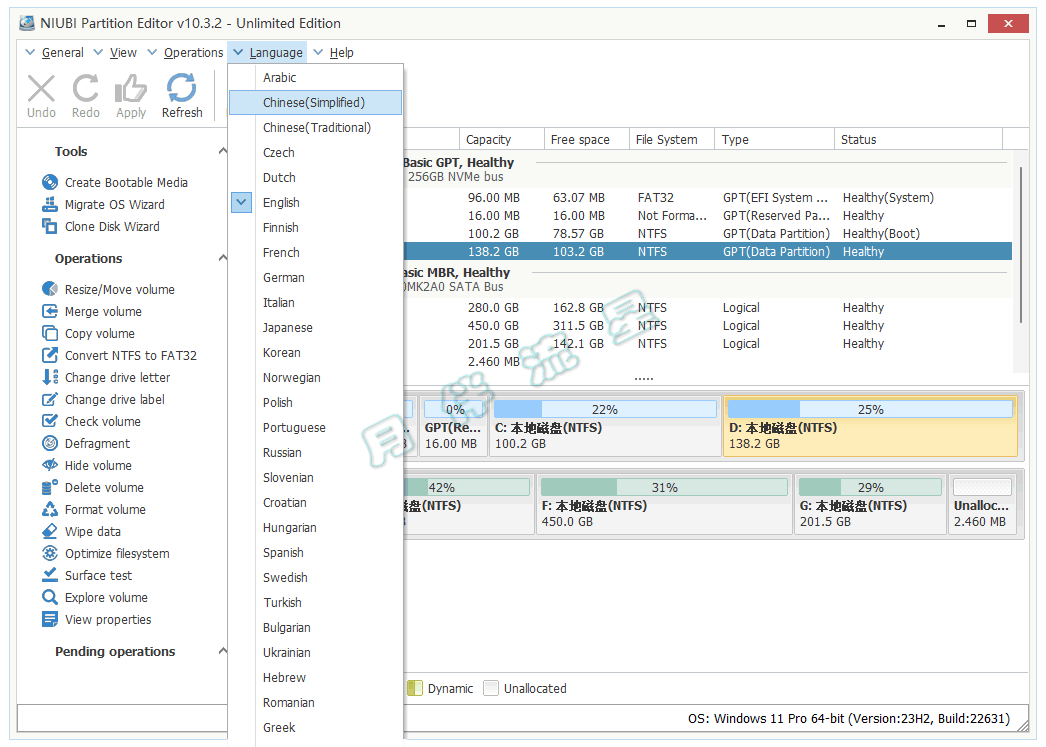Click the Status column header
Screen dimensions: 1046x747
(919, 139)
